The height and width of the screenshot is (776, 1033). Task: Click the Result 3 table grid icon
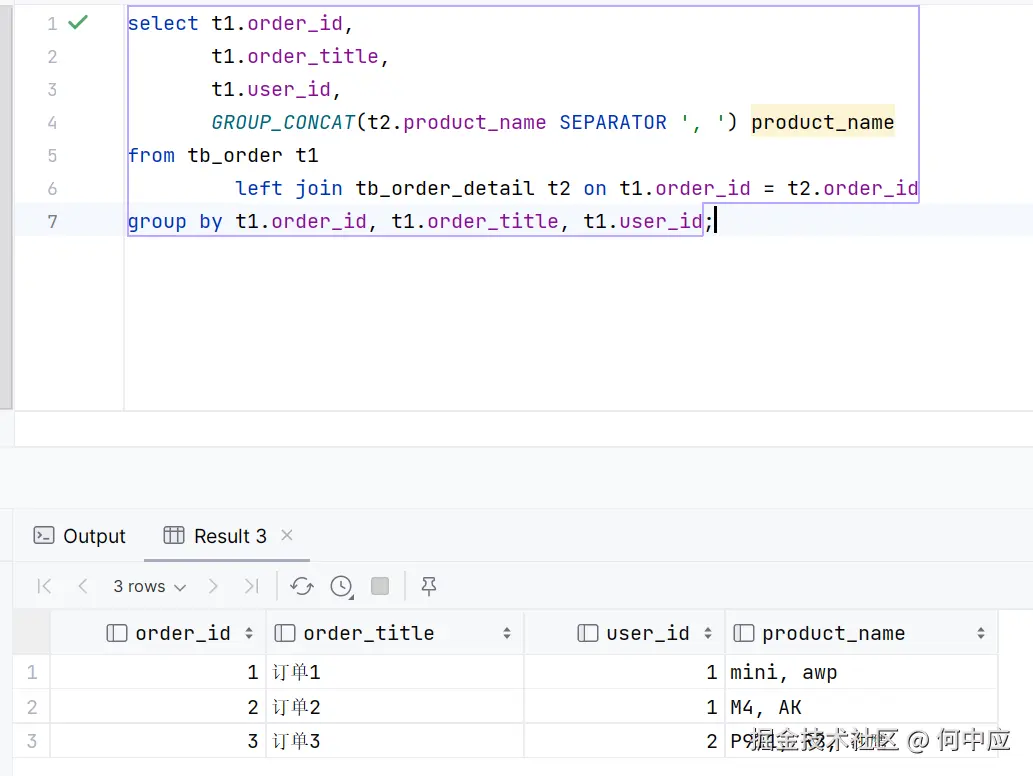(174, 536)
